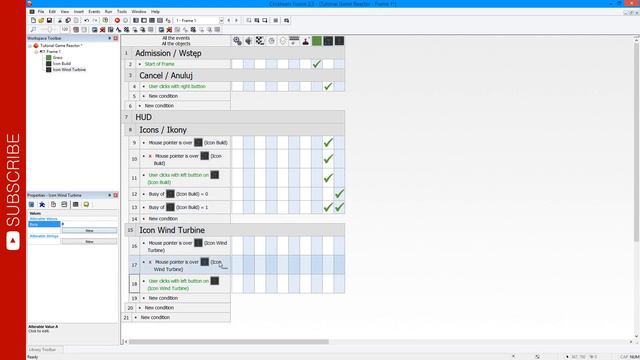Click the green Grass object column header
The height and width of the screenshot is (360, 640).
(x=317, y=41)
